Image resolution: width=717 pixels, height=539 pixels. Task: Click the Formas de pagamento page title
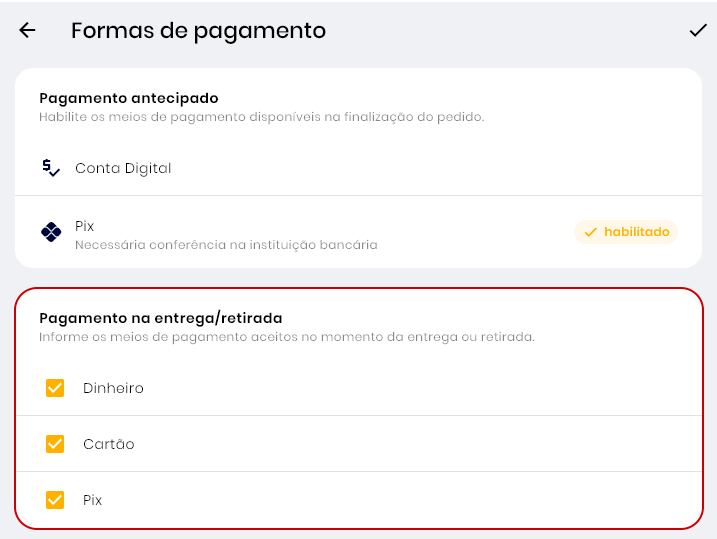[198, 31]
